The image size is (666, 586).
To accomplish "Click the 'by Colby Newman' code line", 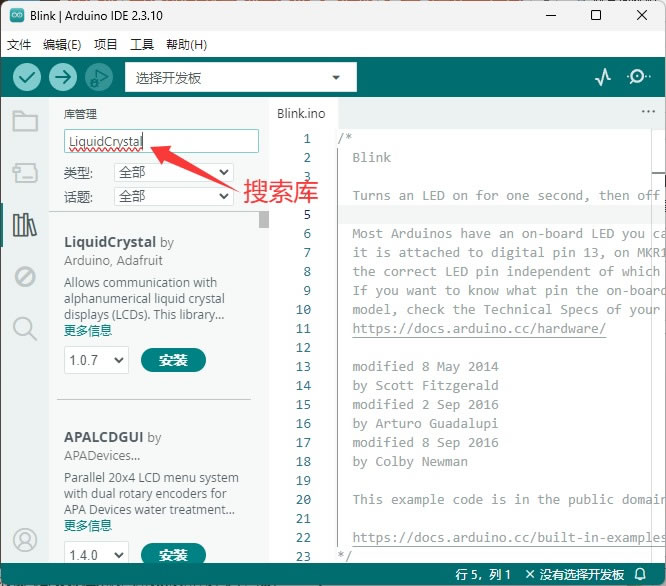I will (x=410, y=462).
